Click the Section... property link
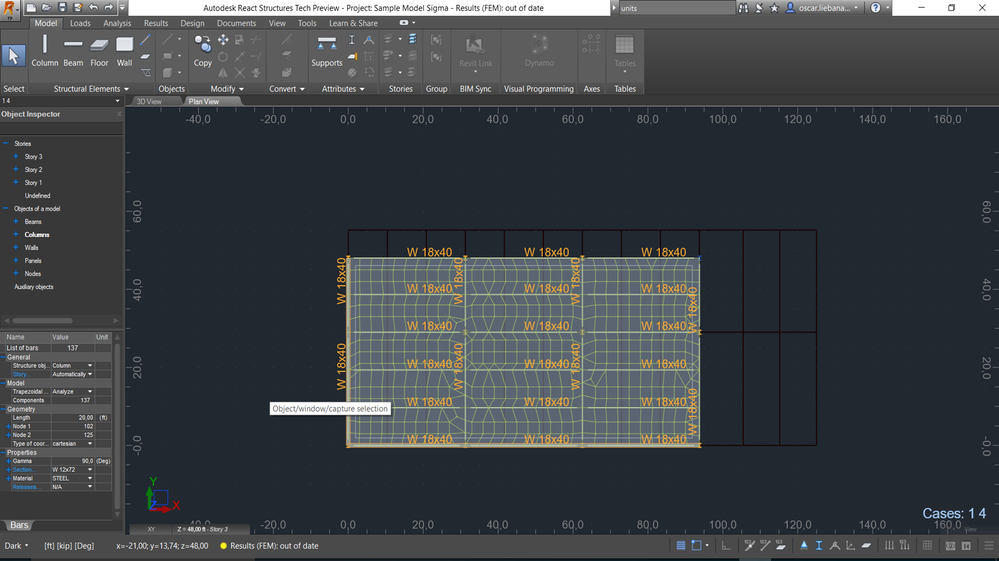 click(24, 469)
